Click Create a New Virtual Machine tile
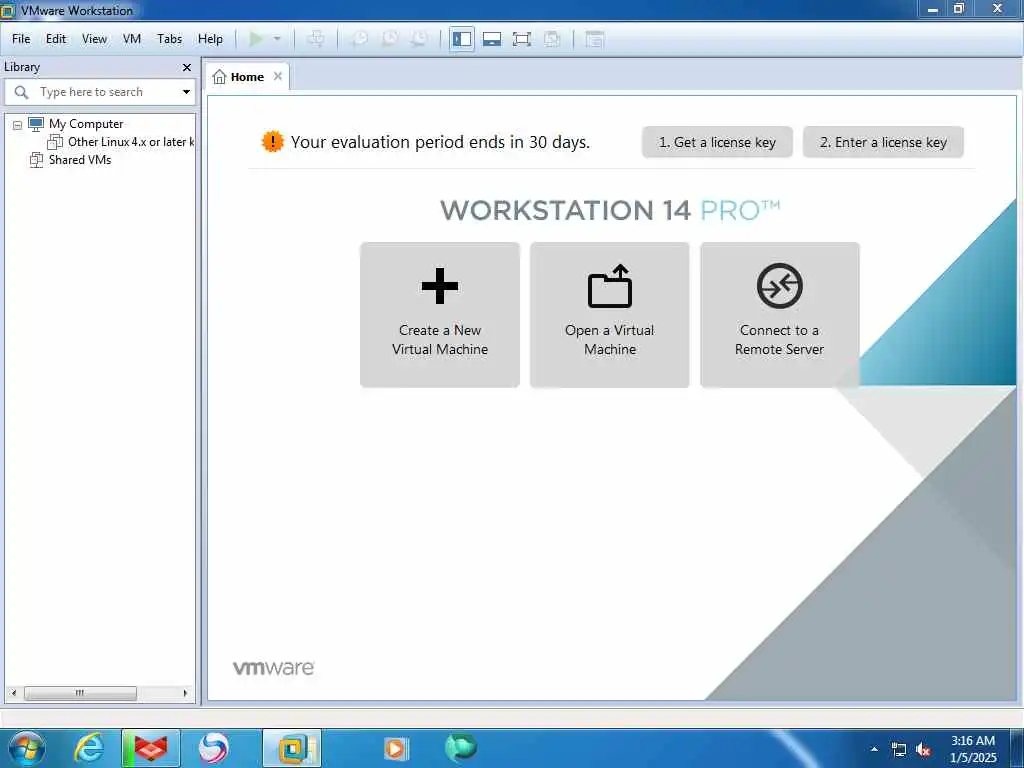1024x768 pixels. tap(440, 315)
